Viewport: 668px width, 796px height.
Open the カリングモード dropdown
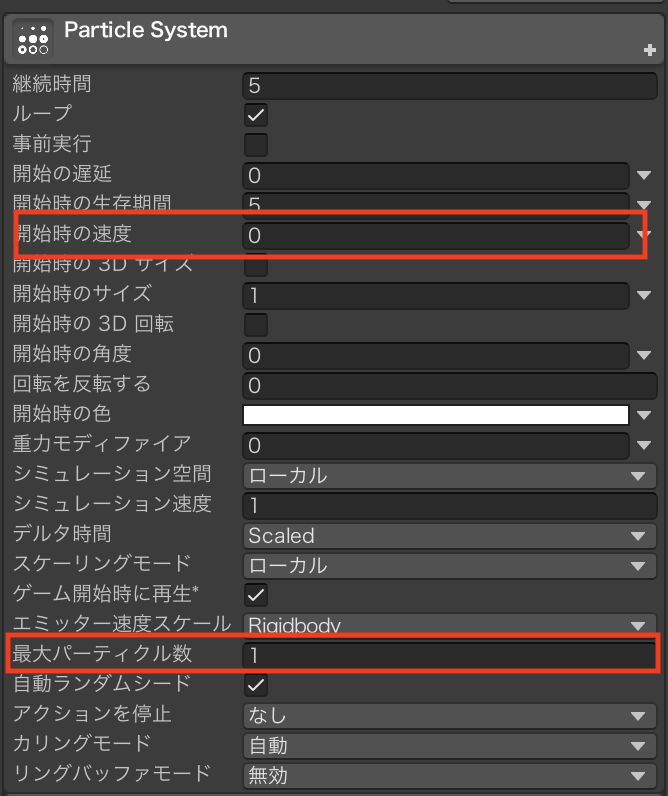(450, 745)
